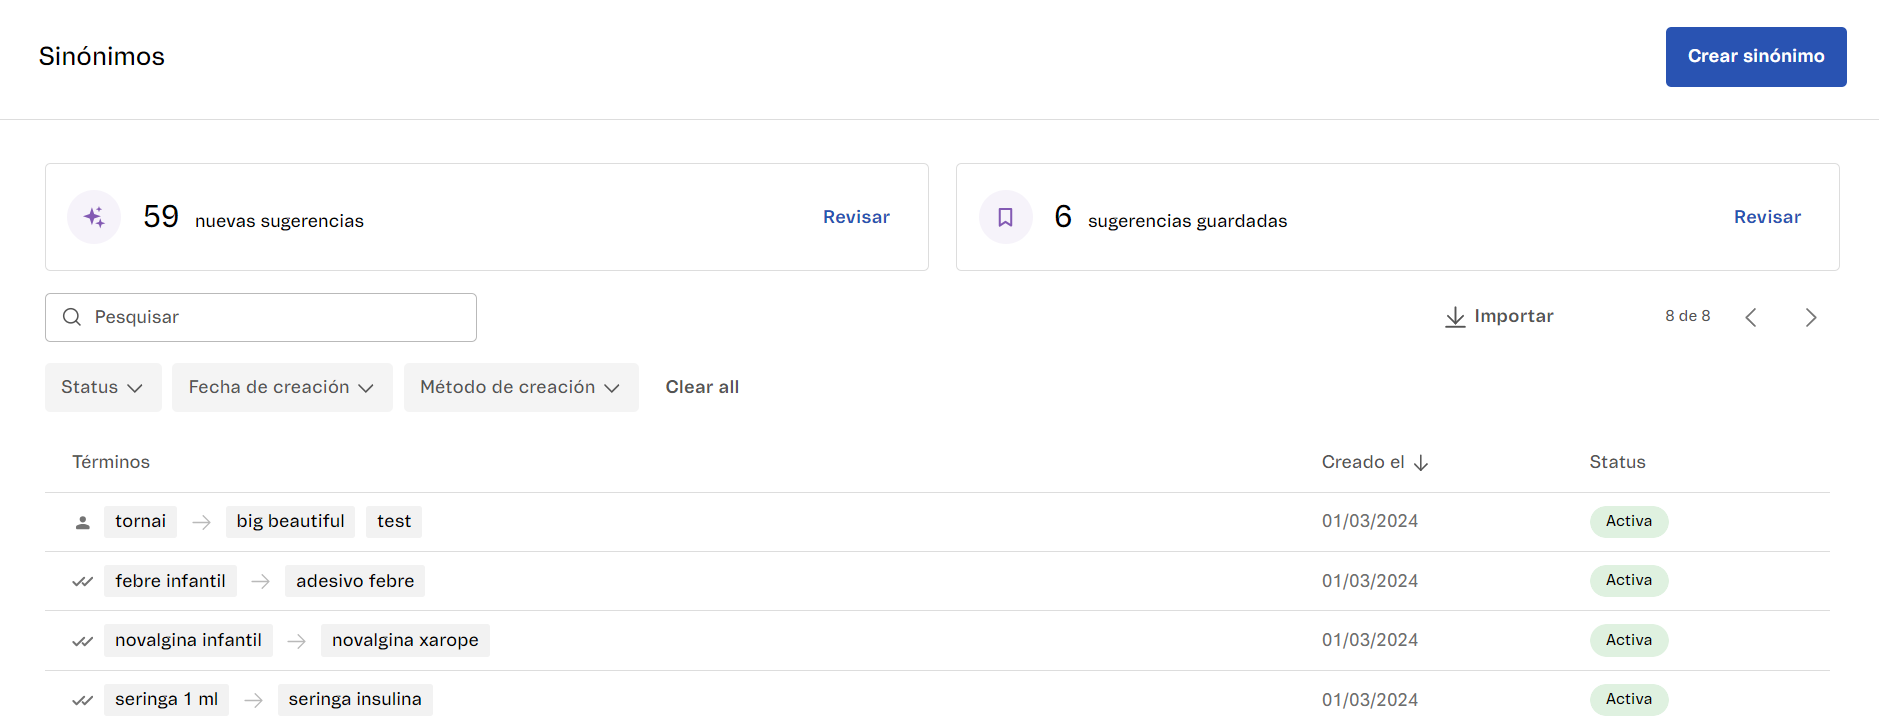Select the novalgina xarope term chip
Screen dimensions: 1879x726
pos(405,640)
